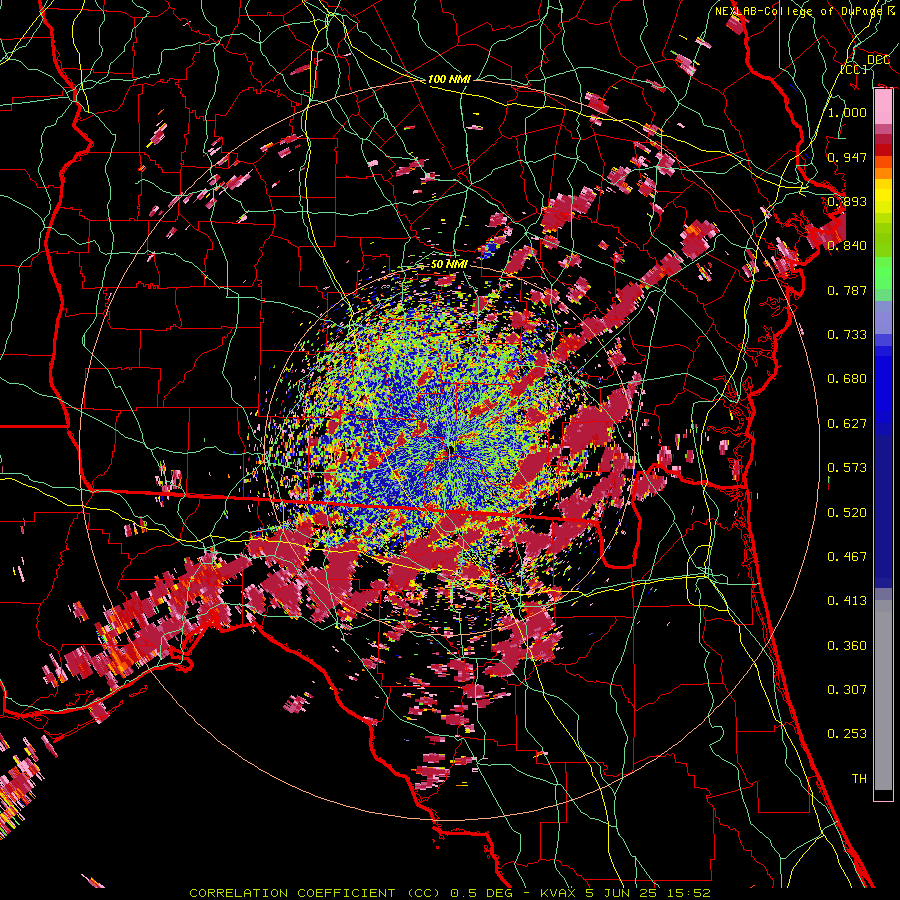Select the "0.520" legend value
Viewport: 900px width, 900px height.
pos(847,513)
